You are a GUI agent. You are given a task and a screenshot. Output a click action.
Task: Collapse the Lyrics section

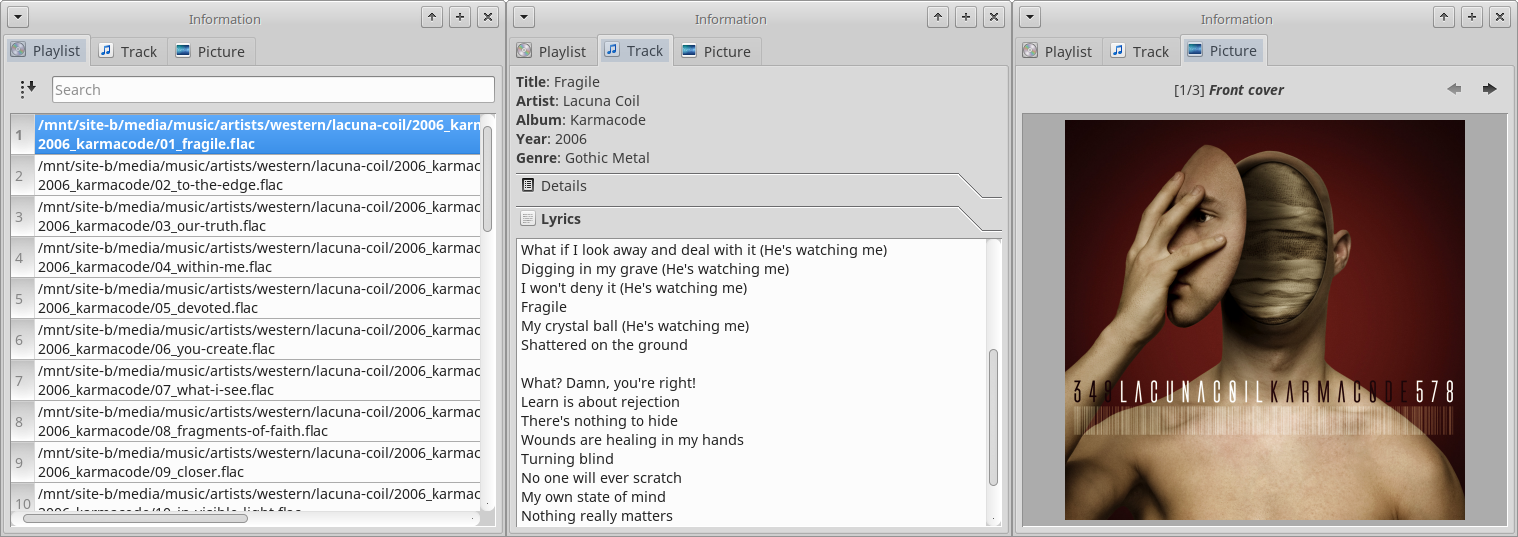[x=560, y=219]
